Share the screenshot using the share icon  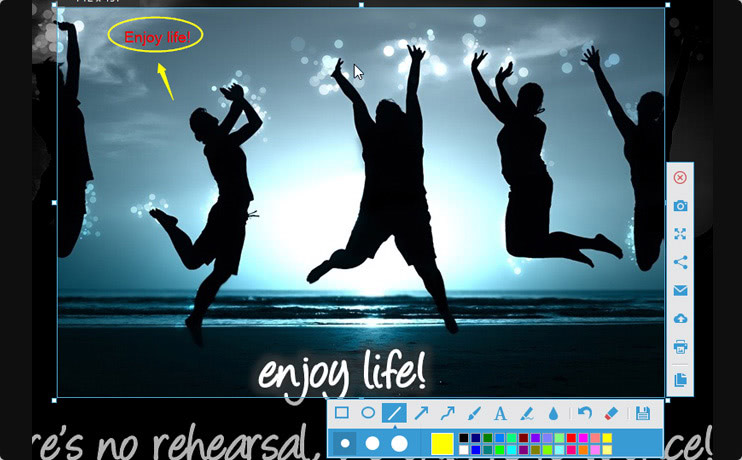click(680, 262)
